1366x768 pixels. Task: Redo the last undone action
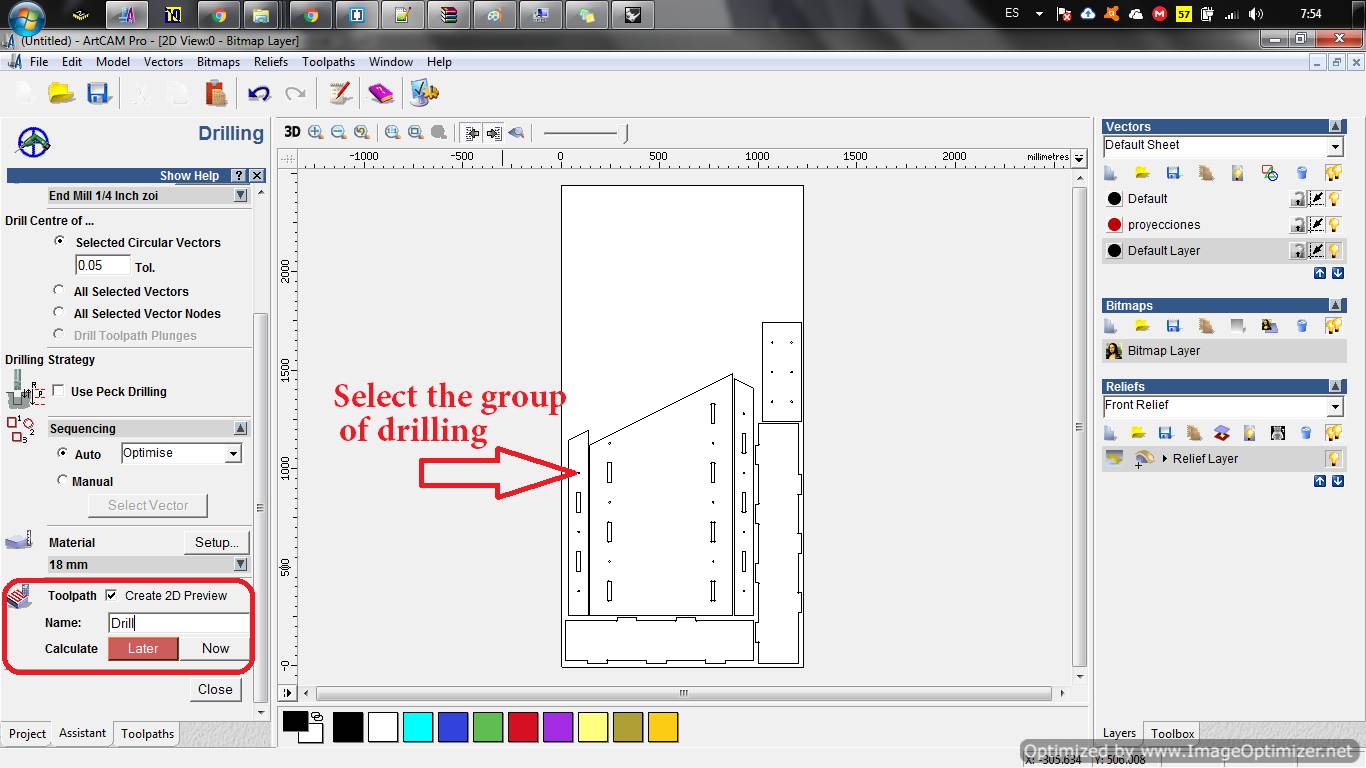295,94
